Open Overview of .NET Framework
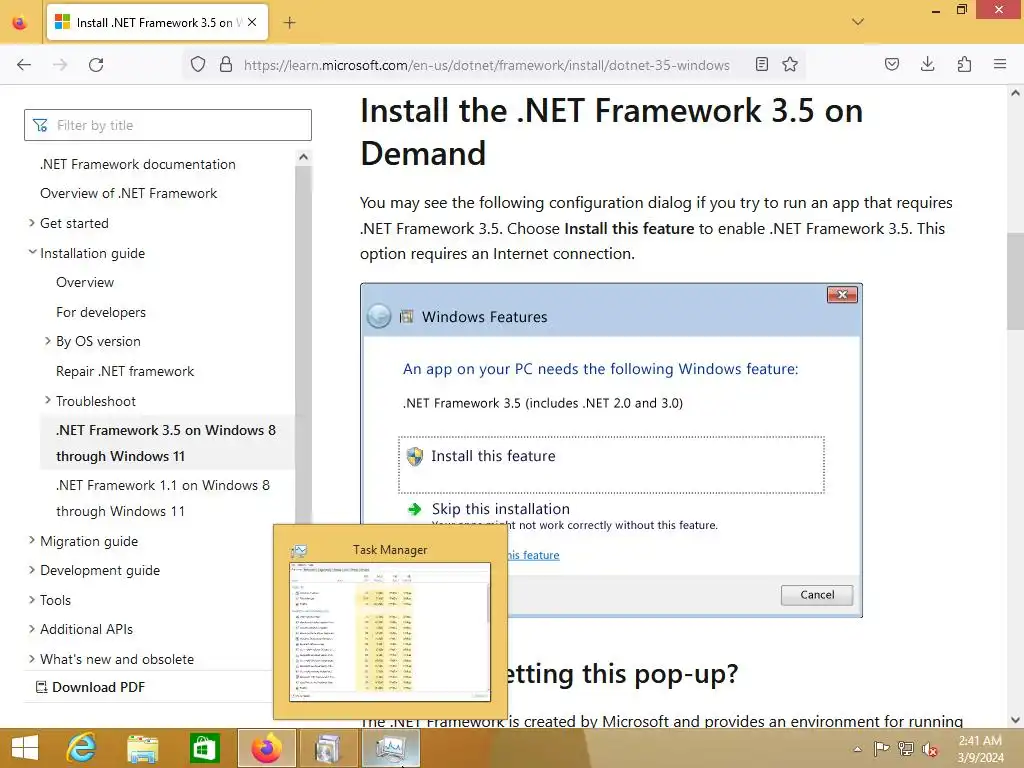This screenshot has width=1024, height=768. tap(129, 193)
